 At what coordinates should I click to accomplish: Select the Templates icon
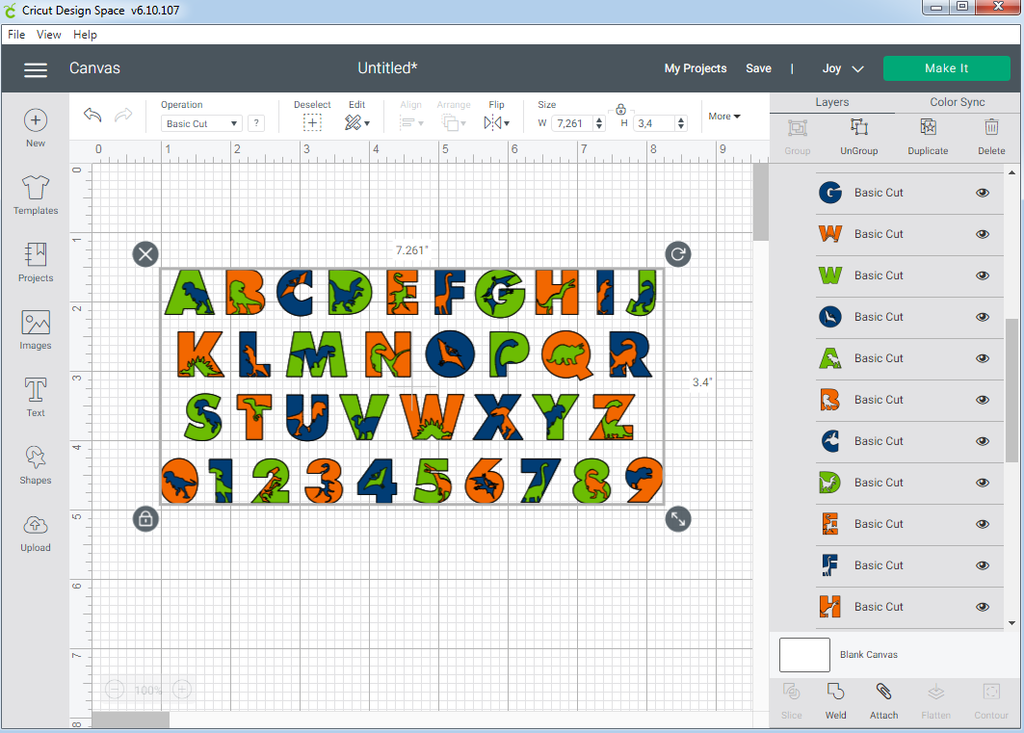pyautogui.click(x=35, y=195)
